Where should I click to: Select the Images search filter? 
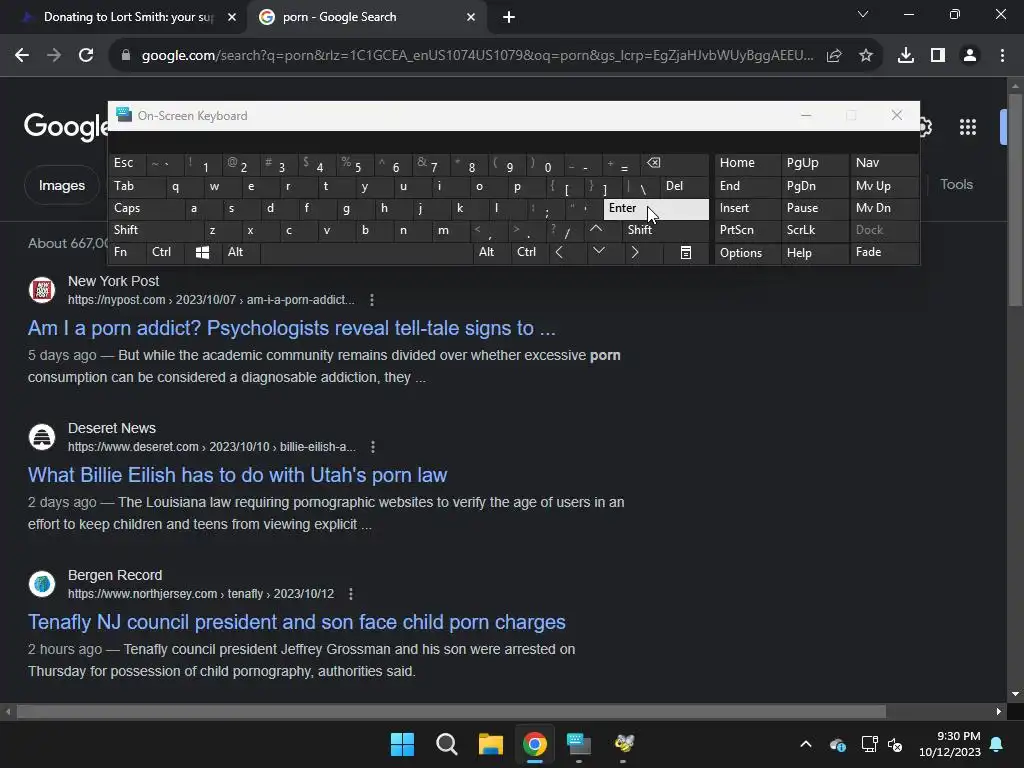(x=61, y=185)
